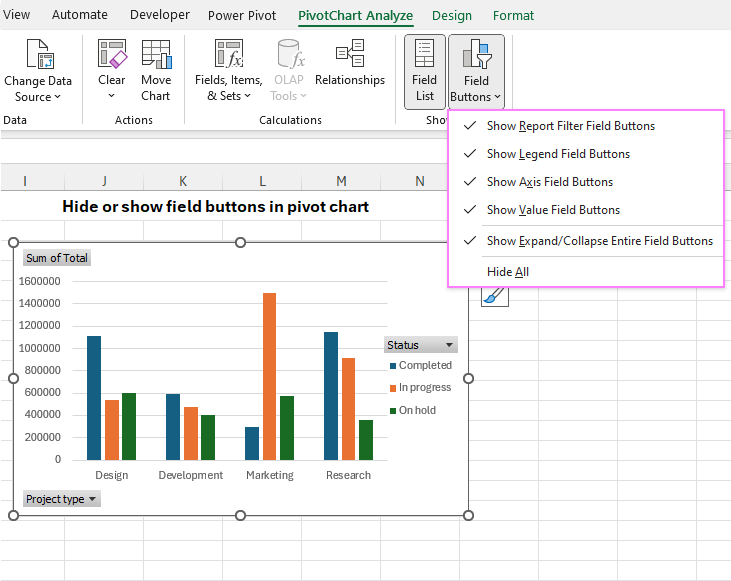Open the Relationships dialog
731x581 pixels.
[350, 65]
